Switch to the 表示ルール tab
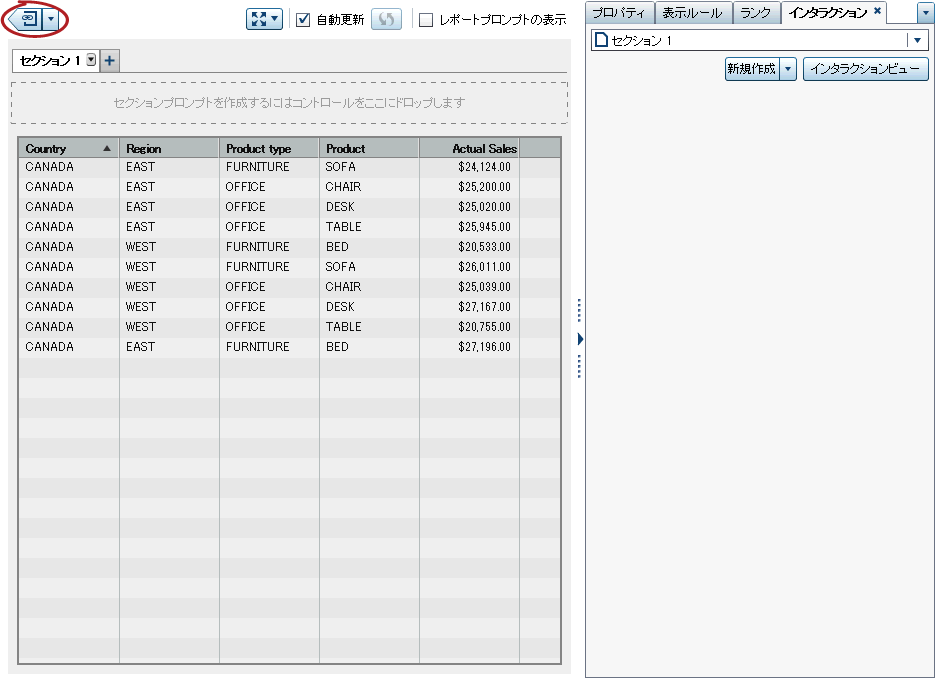The height and width of the screenshot is (678, 935). coord(694,13)
